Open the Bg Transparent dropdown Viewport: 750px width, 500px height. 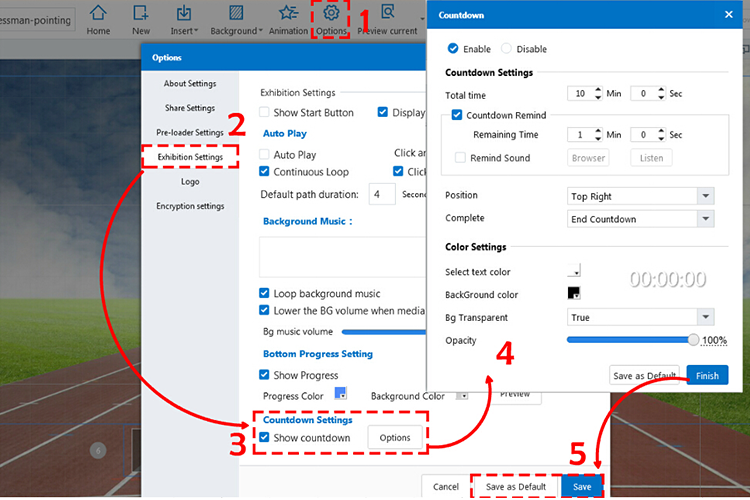pyautogui.click(x=640, y=317)
